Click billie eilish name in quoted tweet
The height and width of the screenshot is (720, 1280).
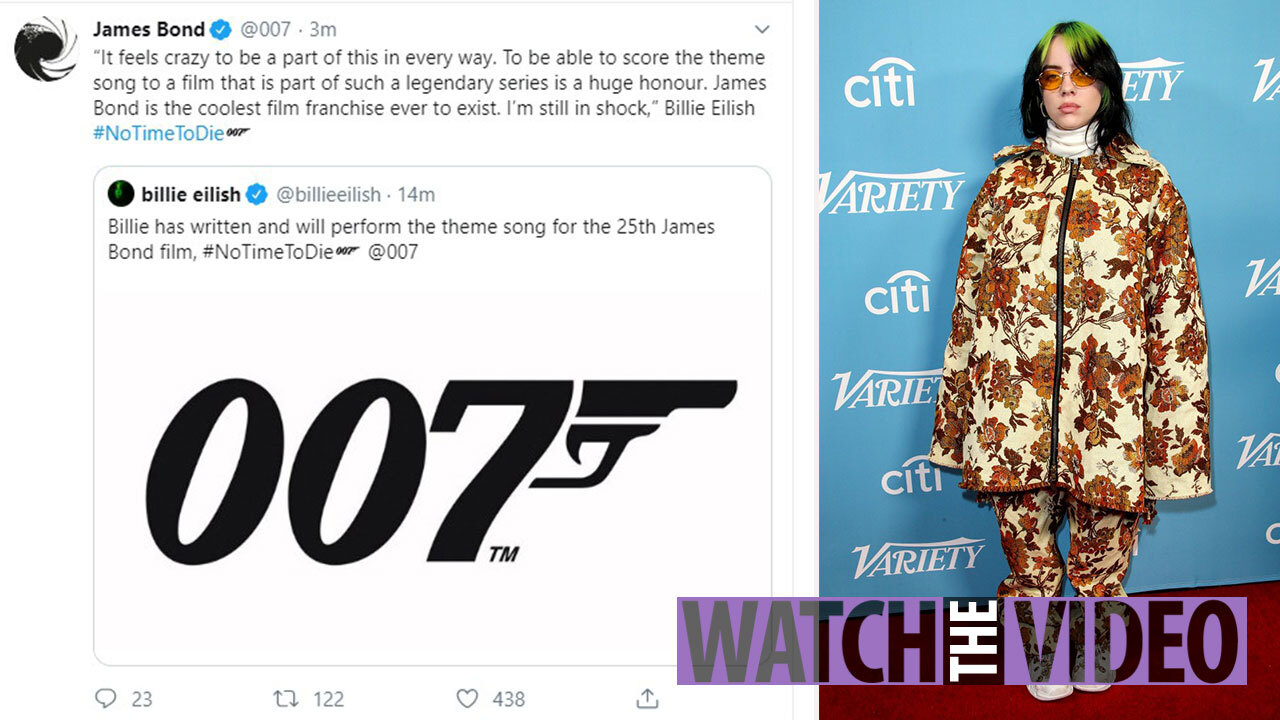point(191,194)
